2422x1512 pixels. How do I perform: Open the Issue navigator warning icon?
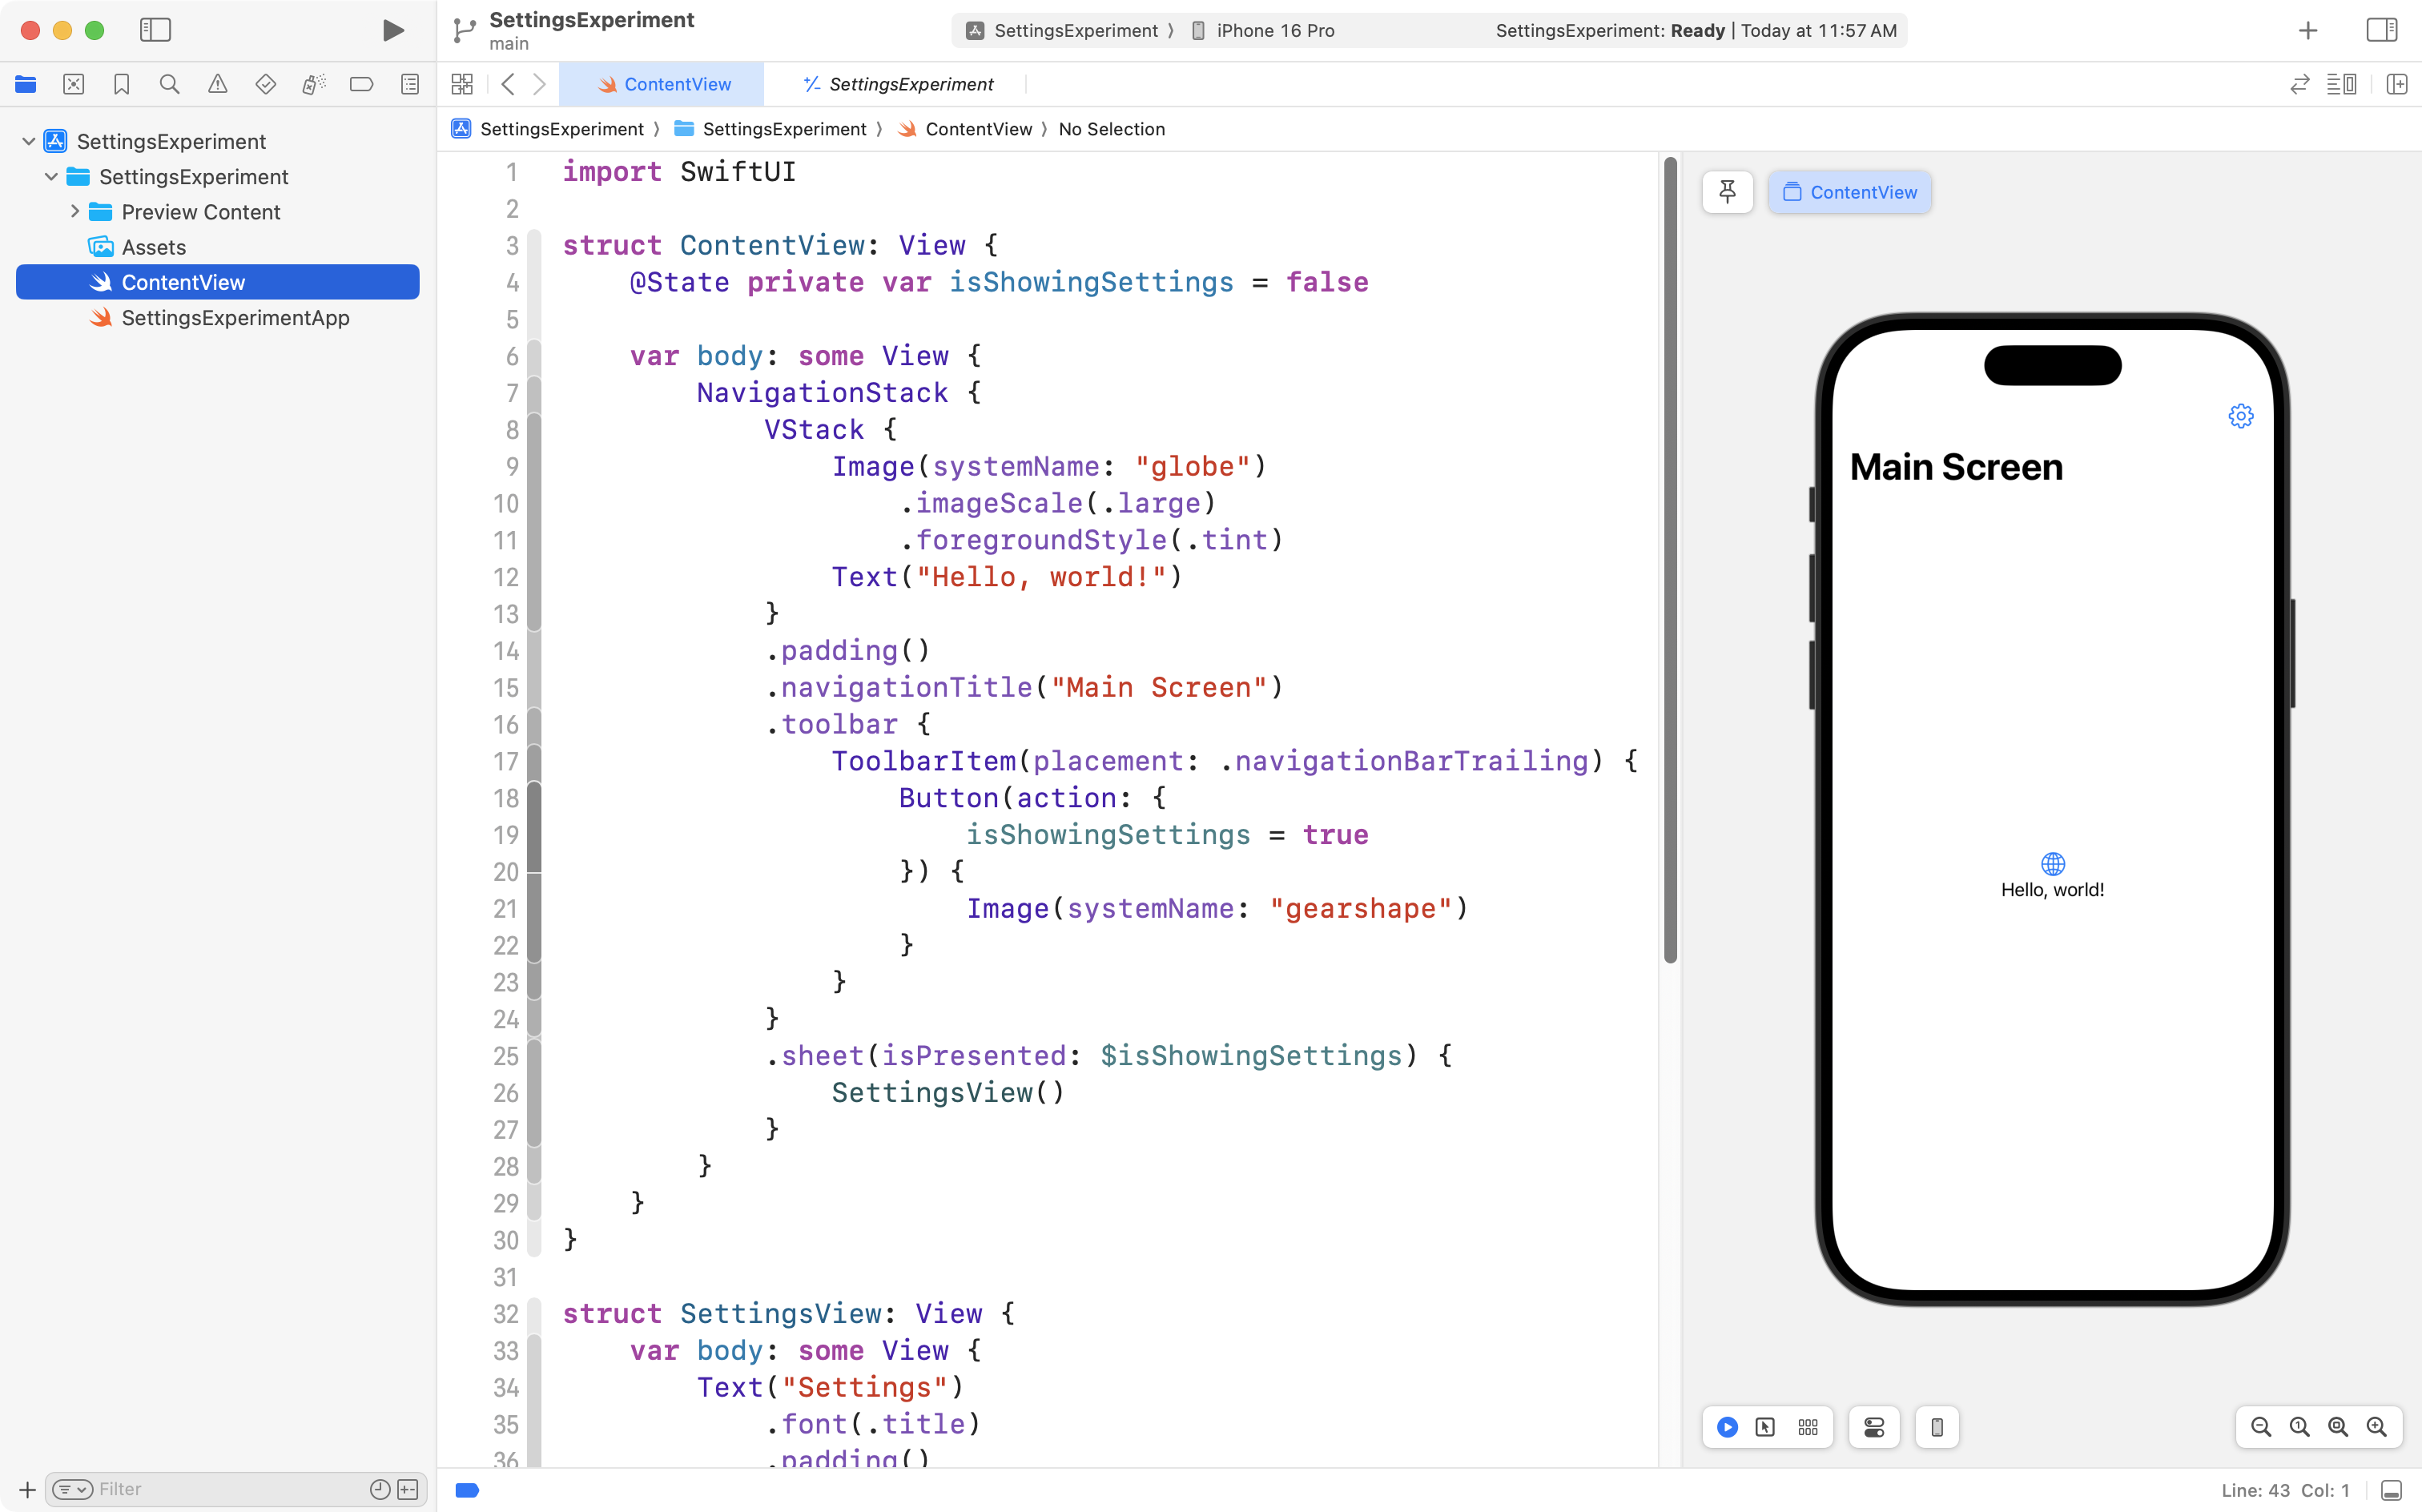click(x=217, y=84)
